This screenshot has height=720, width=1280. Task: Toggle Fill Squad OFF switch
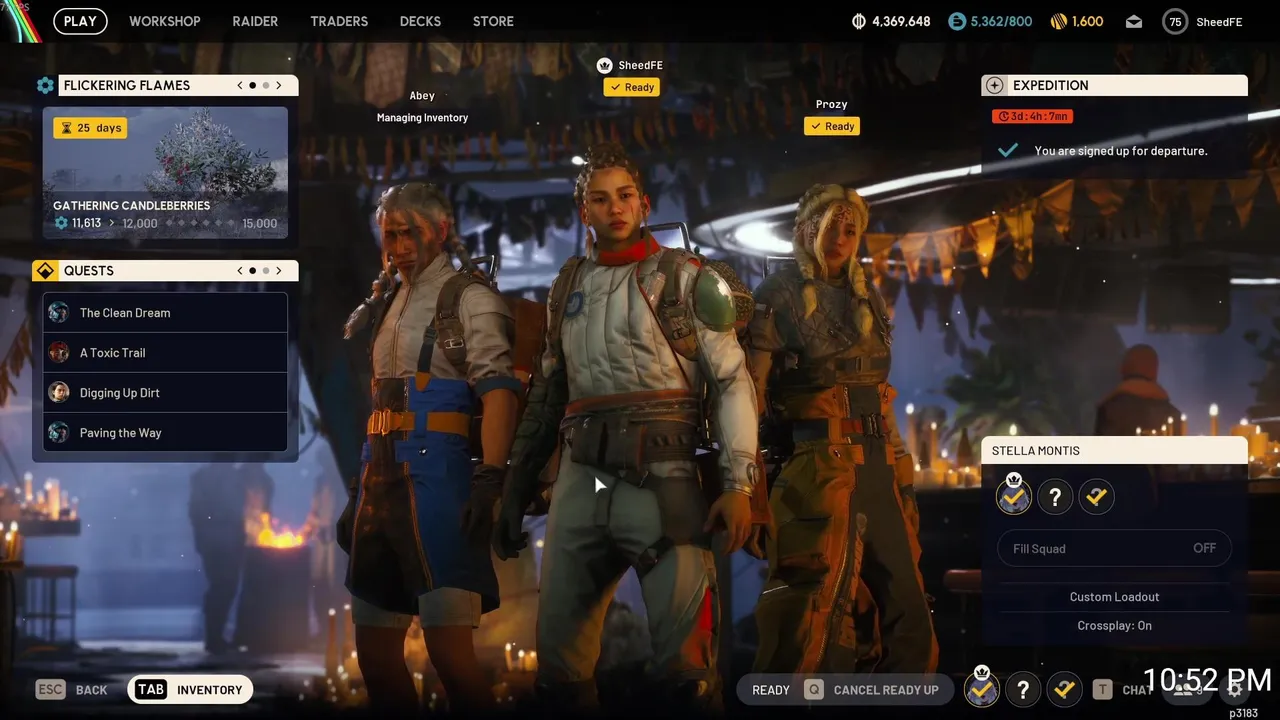click(1114, 548)
